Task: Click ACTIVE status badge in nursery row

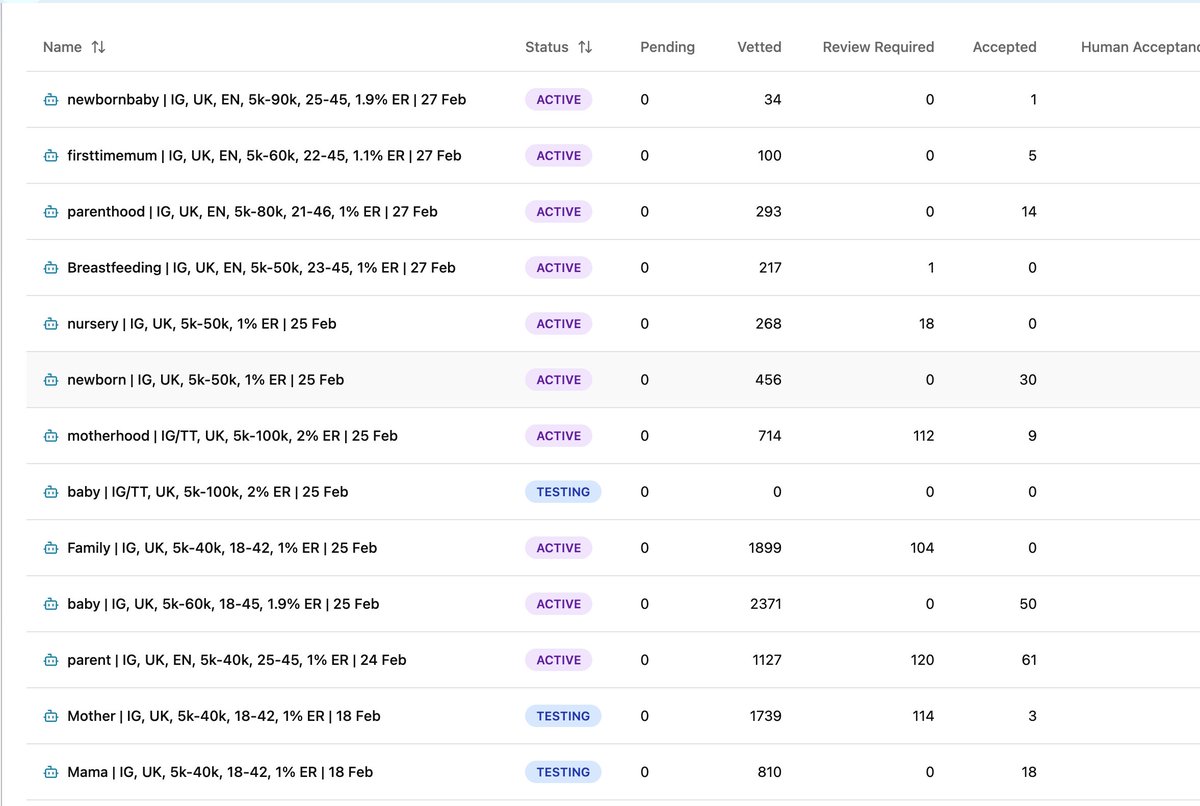Action: 559,324
